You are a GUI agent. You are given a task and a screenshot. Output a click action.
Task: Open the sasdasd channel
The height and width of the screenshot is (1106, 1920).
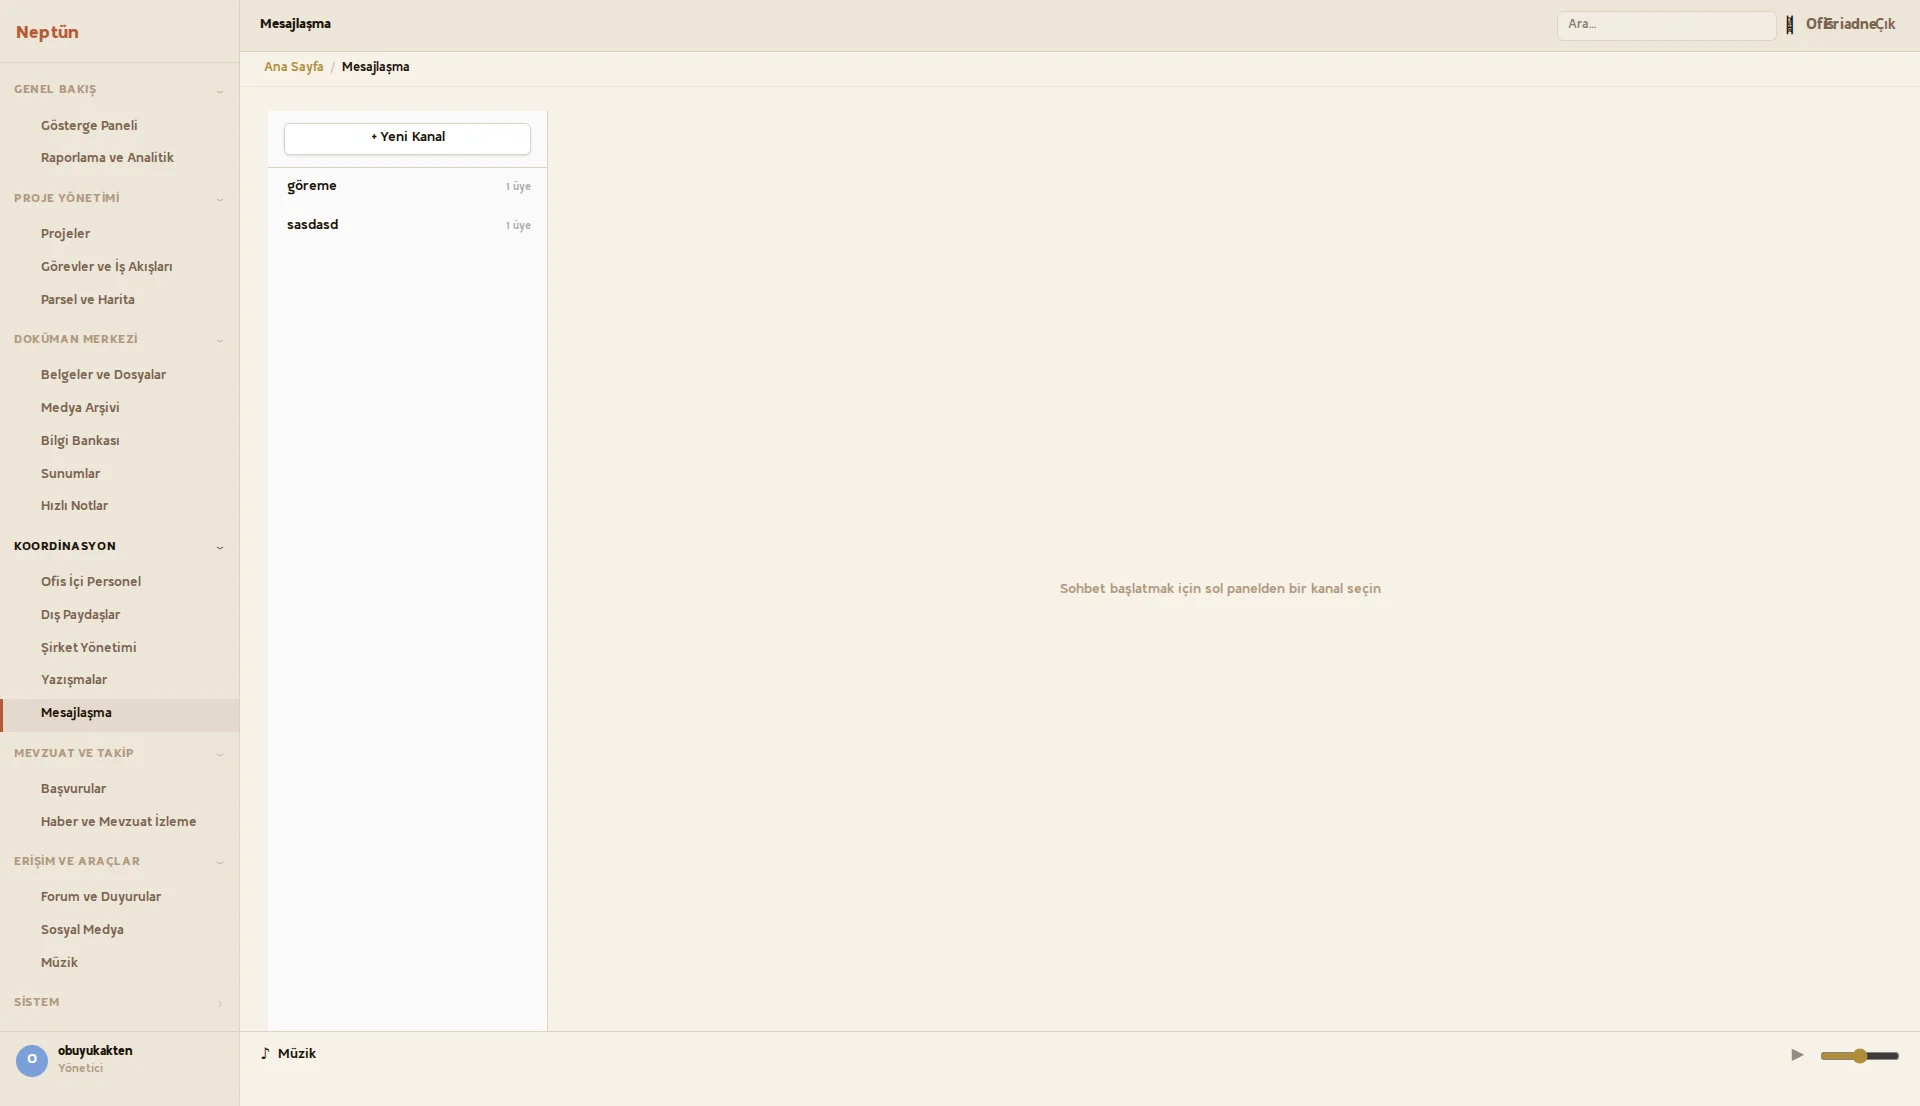408,225
